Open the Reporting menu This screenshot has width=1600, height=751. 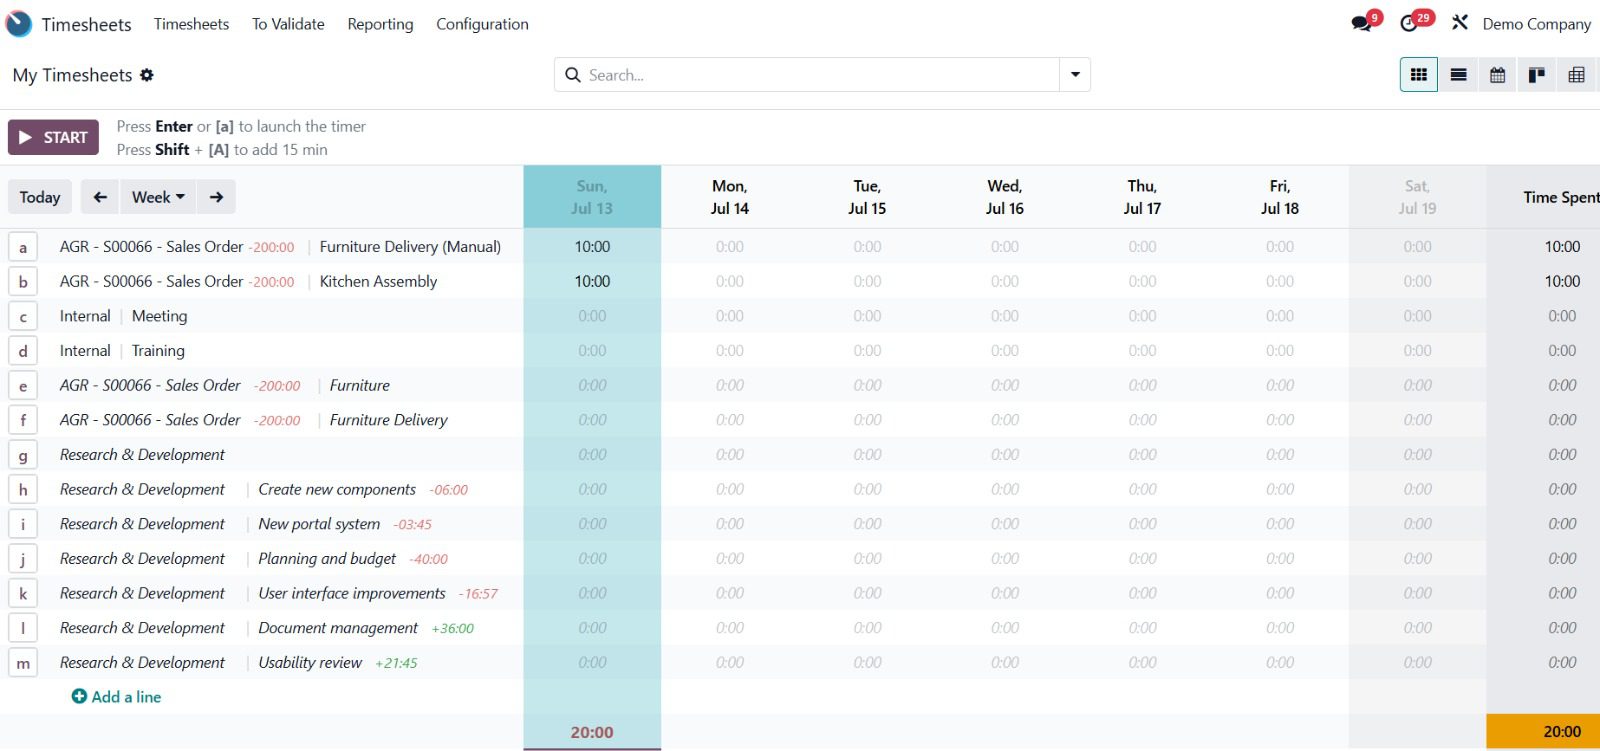point(380,24)
